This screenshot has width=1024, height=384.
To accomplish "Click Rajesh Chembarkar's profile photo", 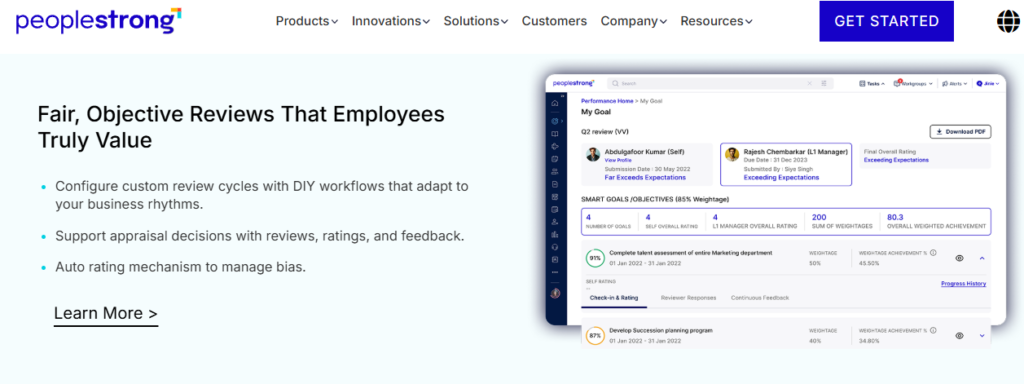I will tap(732, 154).
